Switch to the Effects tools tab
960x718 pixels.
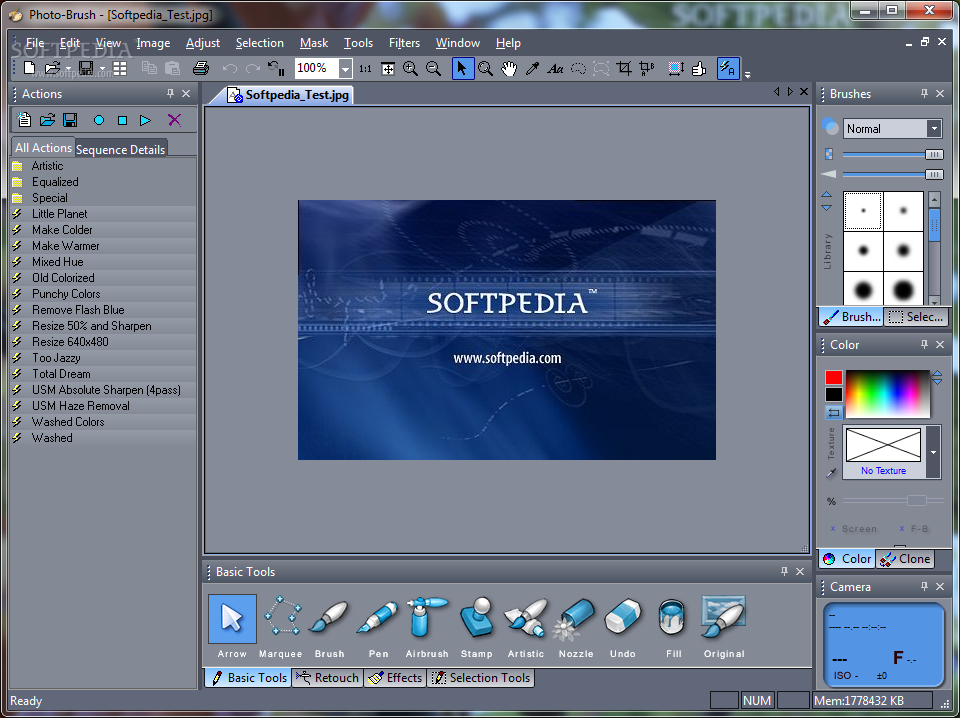[395, 678]
